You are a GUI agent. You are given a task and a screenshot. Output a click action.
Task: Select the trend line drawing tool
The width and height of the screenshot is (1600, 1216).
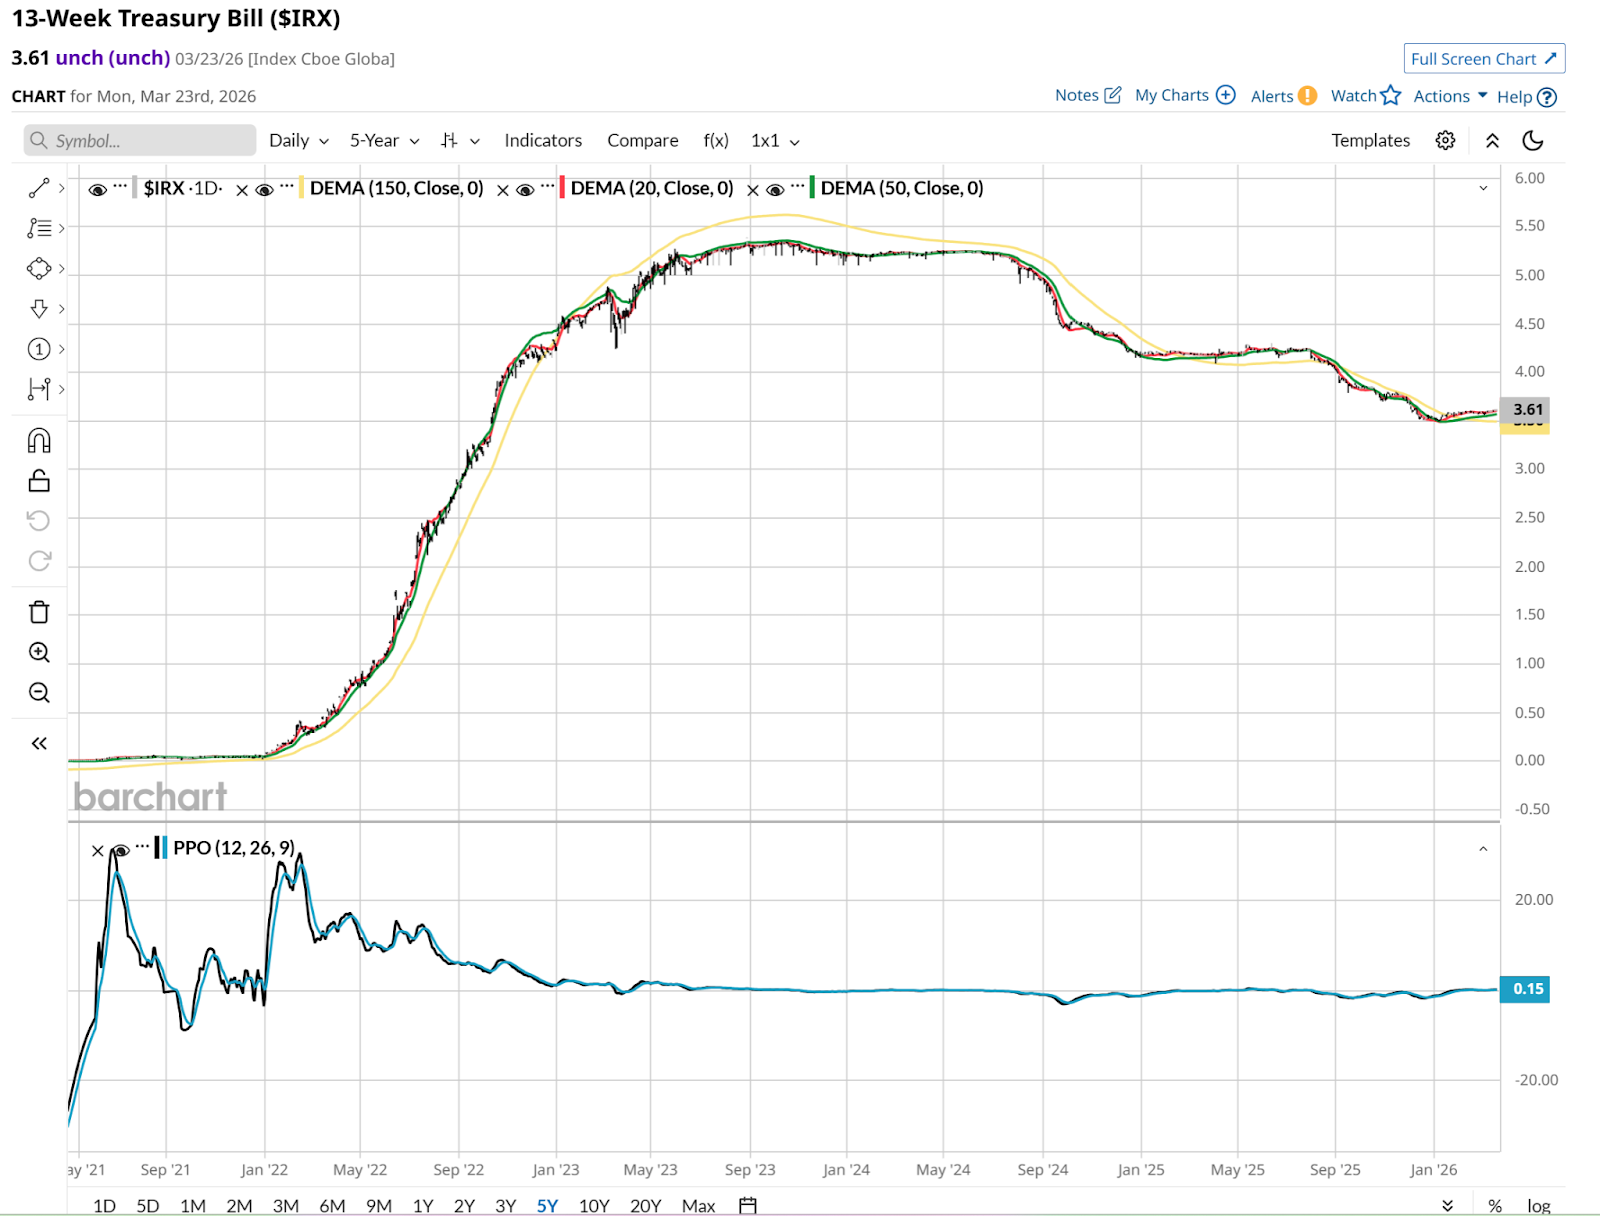(39, 188)
